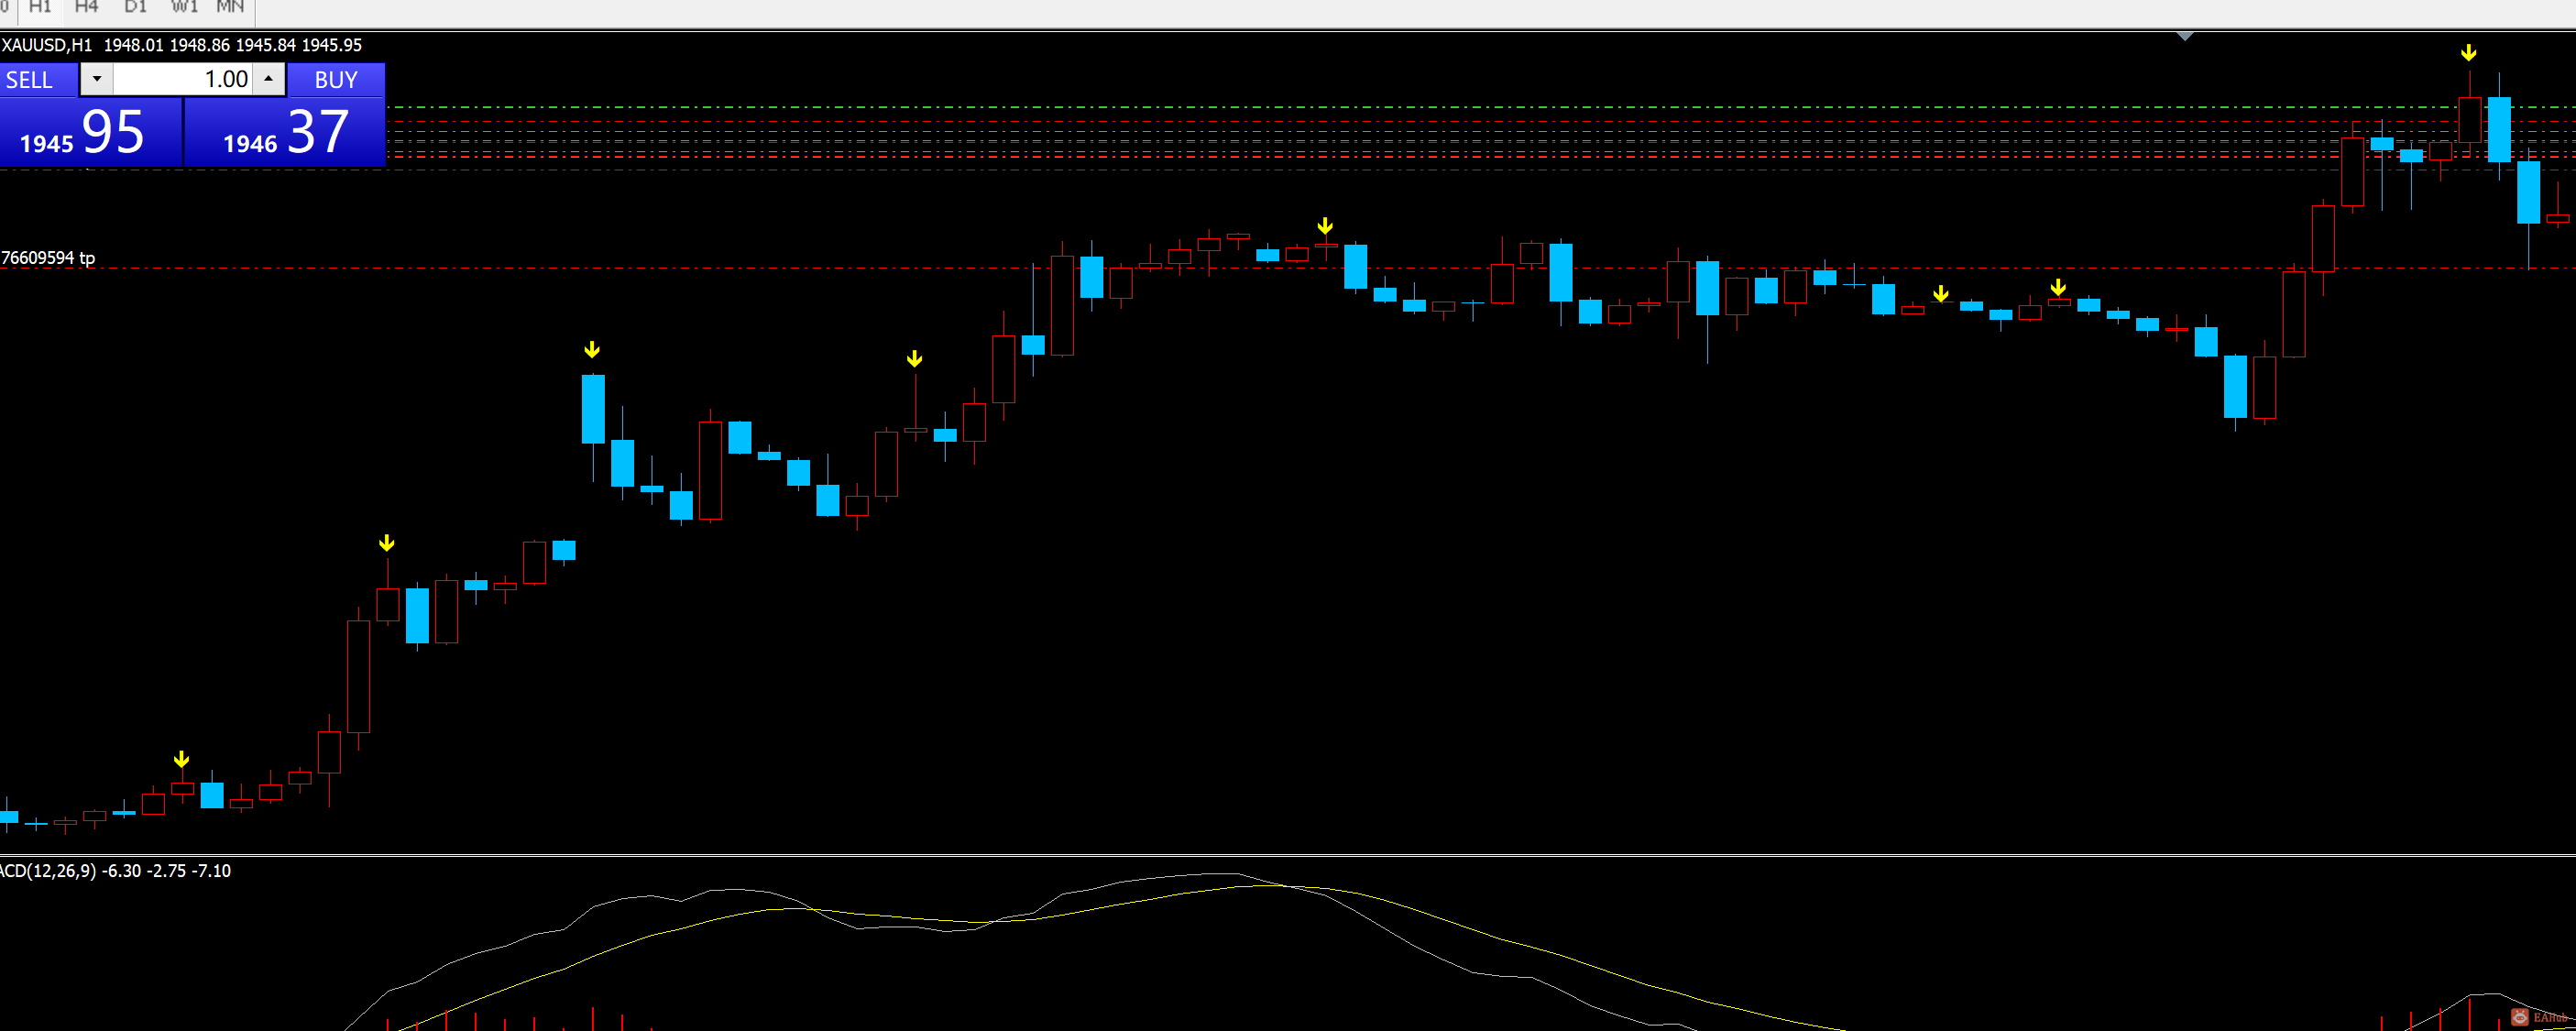The height and width of the screenshot is (1031, 2576).
Task: Switch to the D1 timeframe tab
Action: pos(135,7)
